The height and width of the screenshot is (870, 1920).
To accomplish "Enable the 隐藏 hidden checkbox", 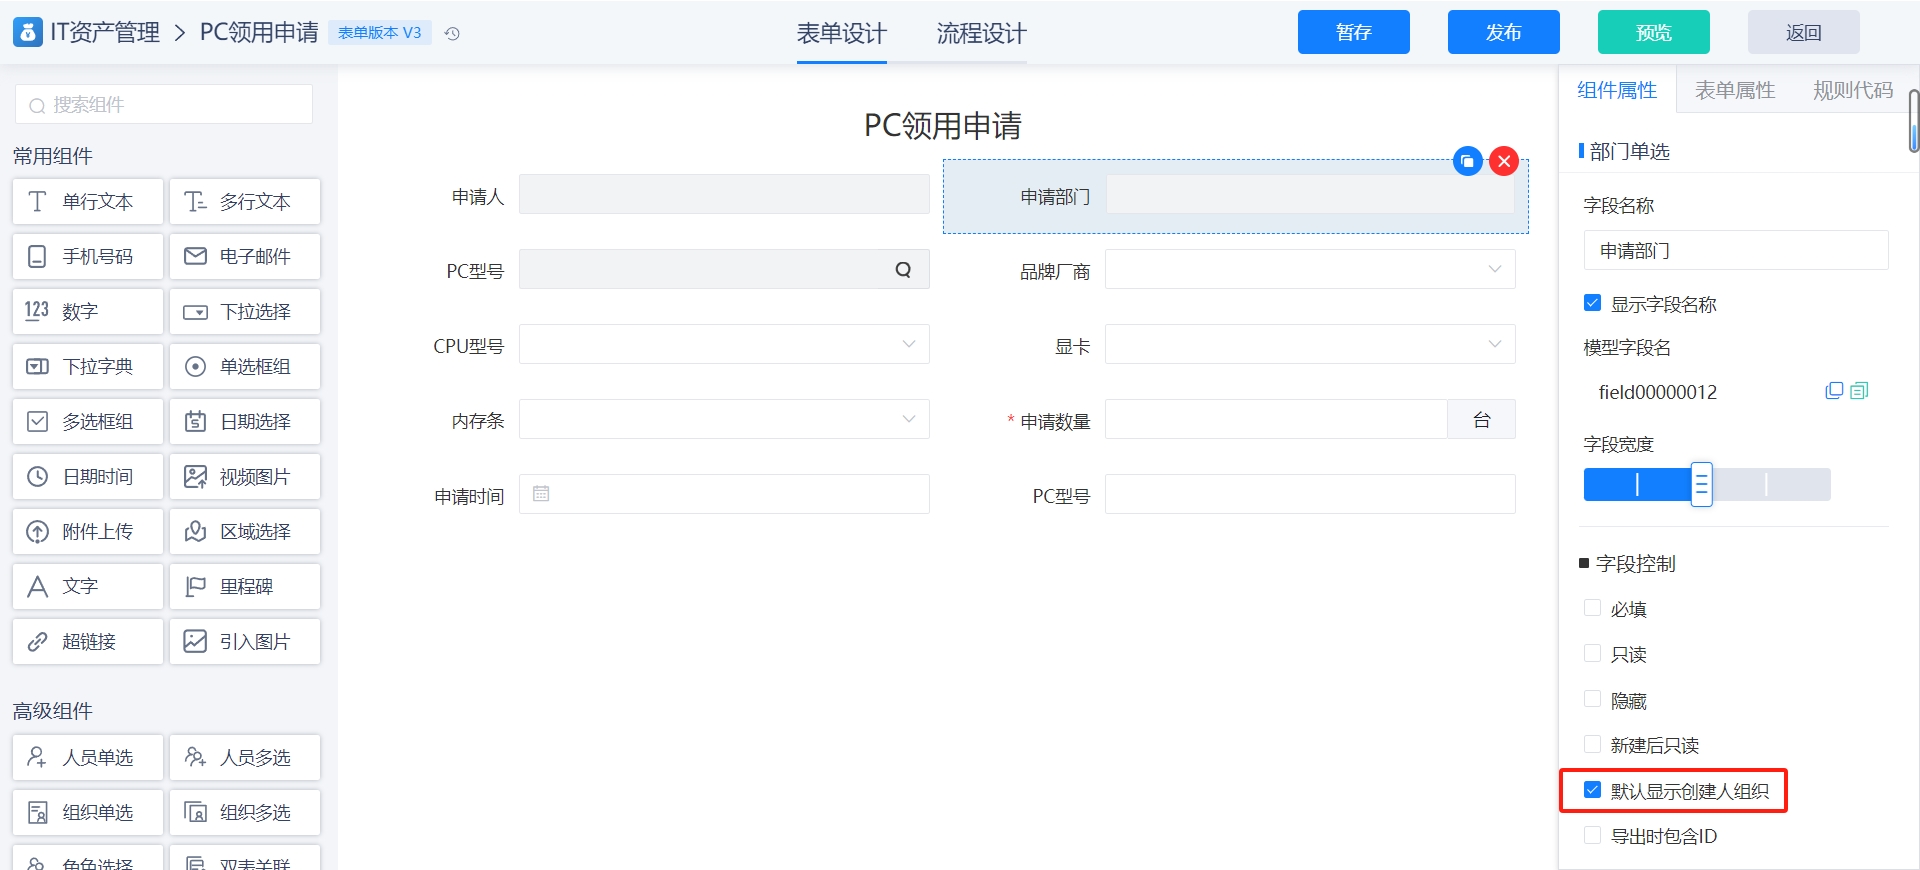I will (1593, 699).
